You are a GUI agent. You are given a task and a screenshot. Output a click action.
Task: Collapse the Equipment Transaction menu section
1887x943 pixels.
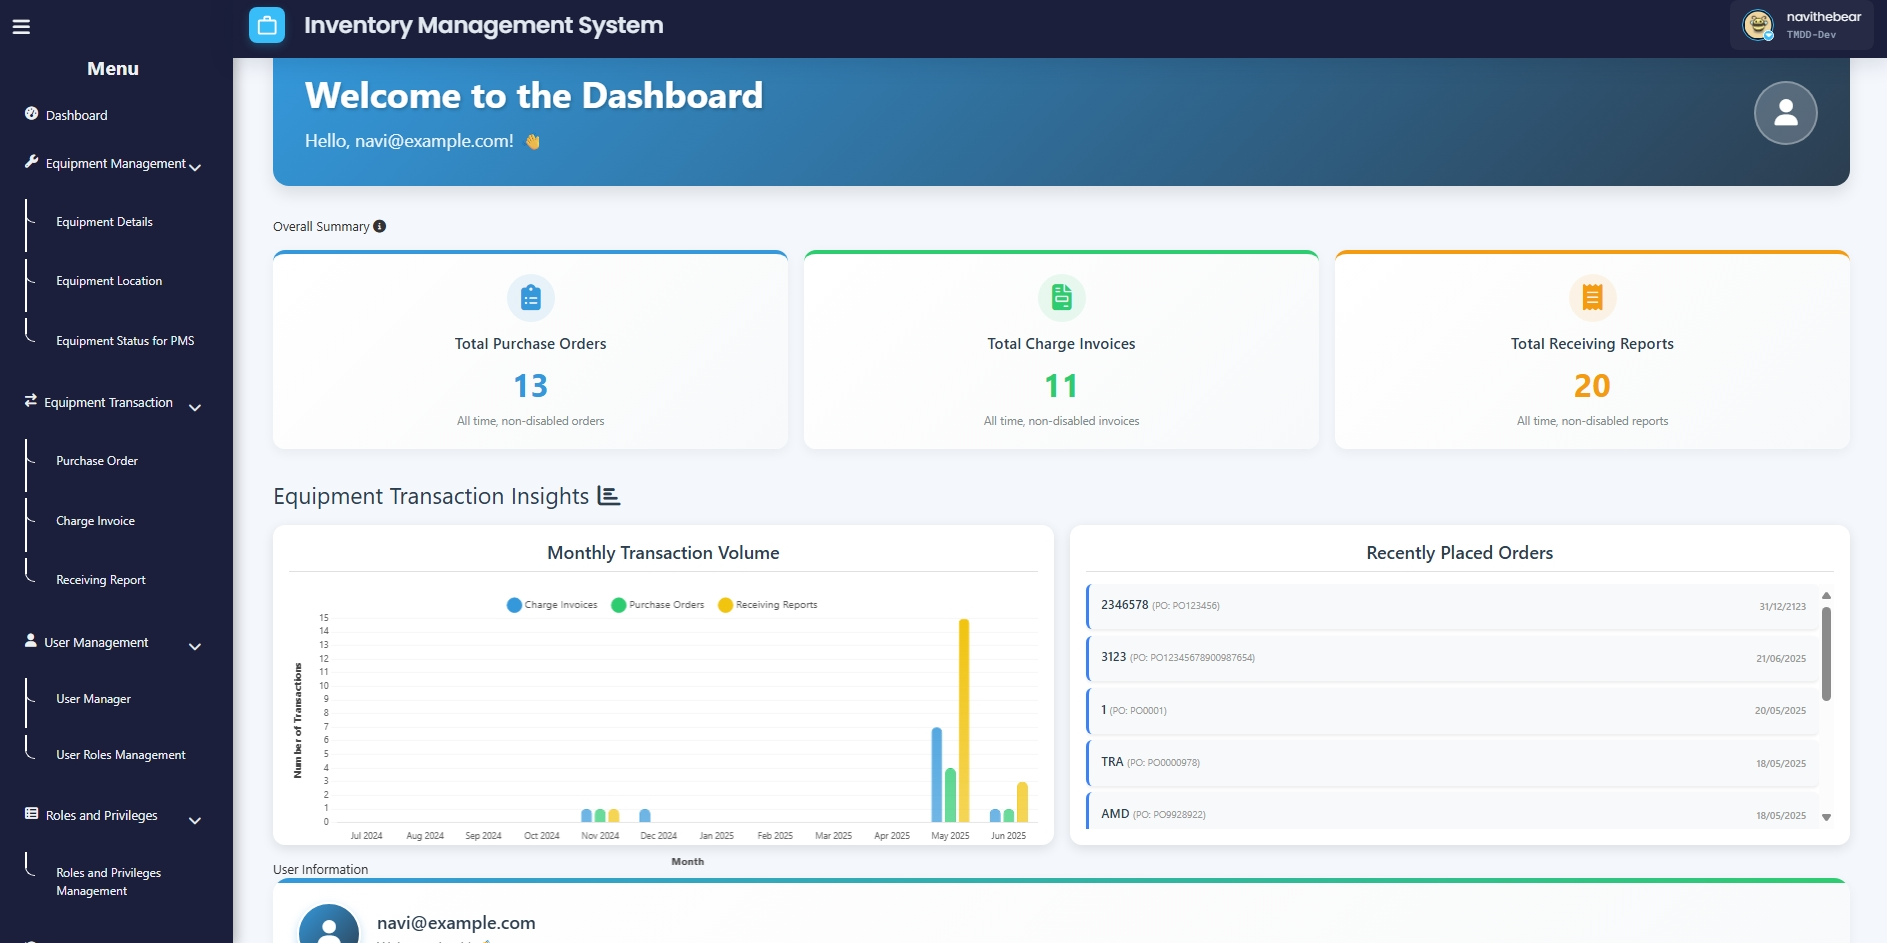(x=195, y=407)
